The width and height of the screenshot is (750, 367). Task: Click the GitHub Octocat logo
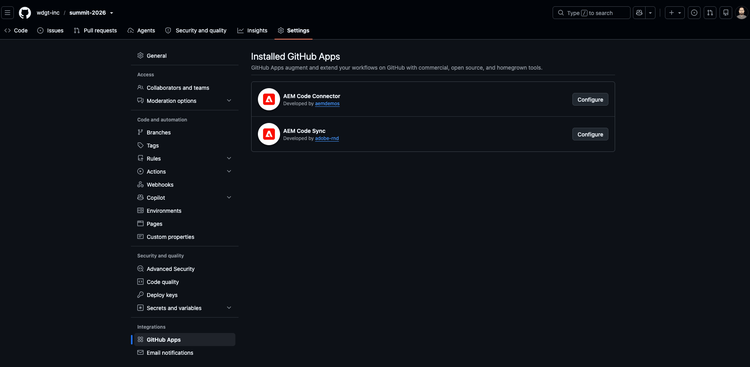[25, 13]
